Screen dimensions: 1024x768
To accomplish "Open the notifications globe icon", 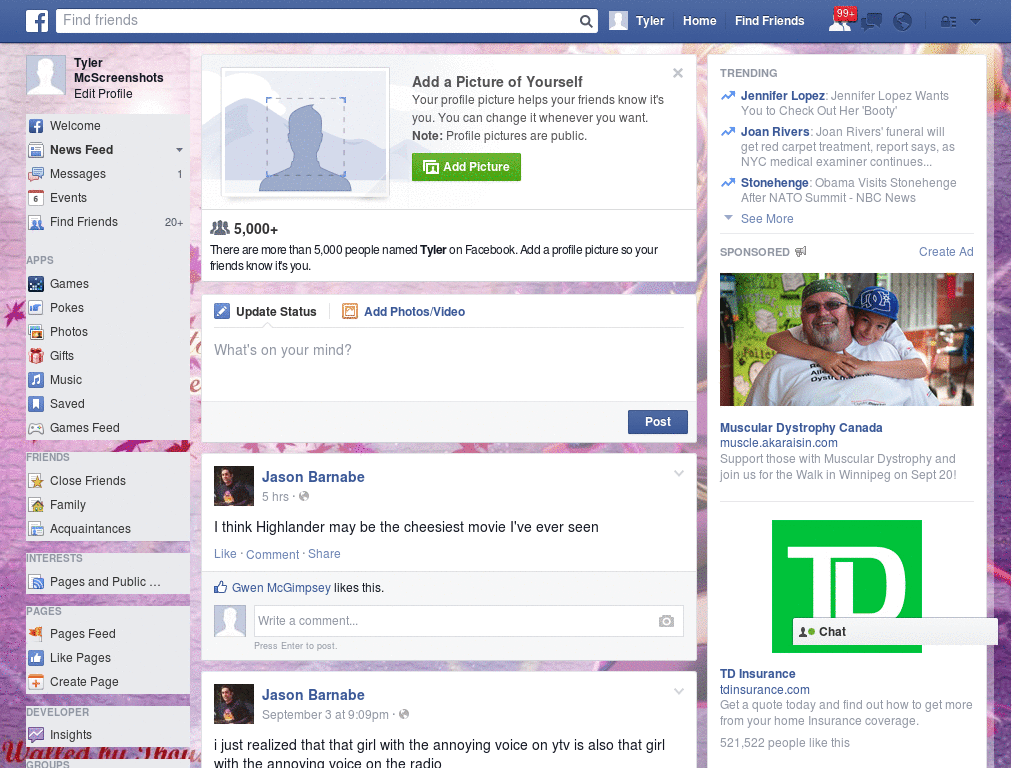I will [x=903, y=22].
